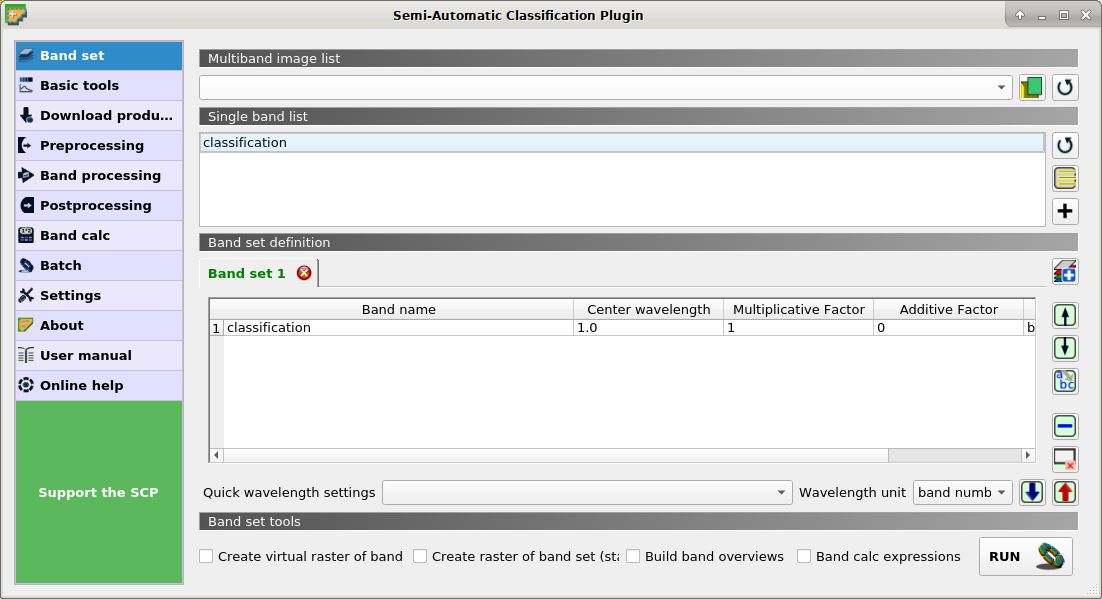The width and height of the screenshot is (1102, 599).
Task: Minimize the plugin window
Action: click(1042, 15)
